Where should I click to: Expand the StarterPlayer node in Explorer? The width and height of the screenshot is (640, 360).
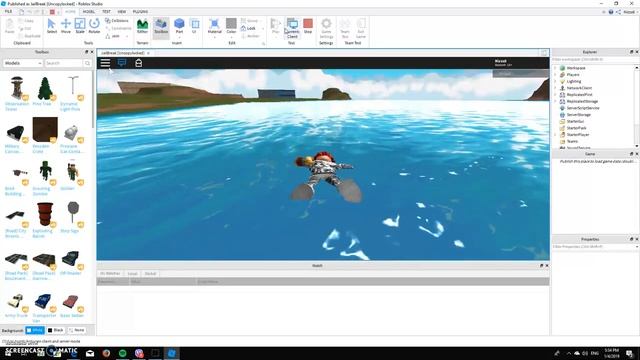click(x=556, y=135)
